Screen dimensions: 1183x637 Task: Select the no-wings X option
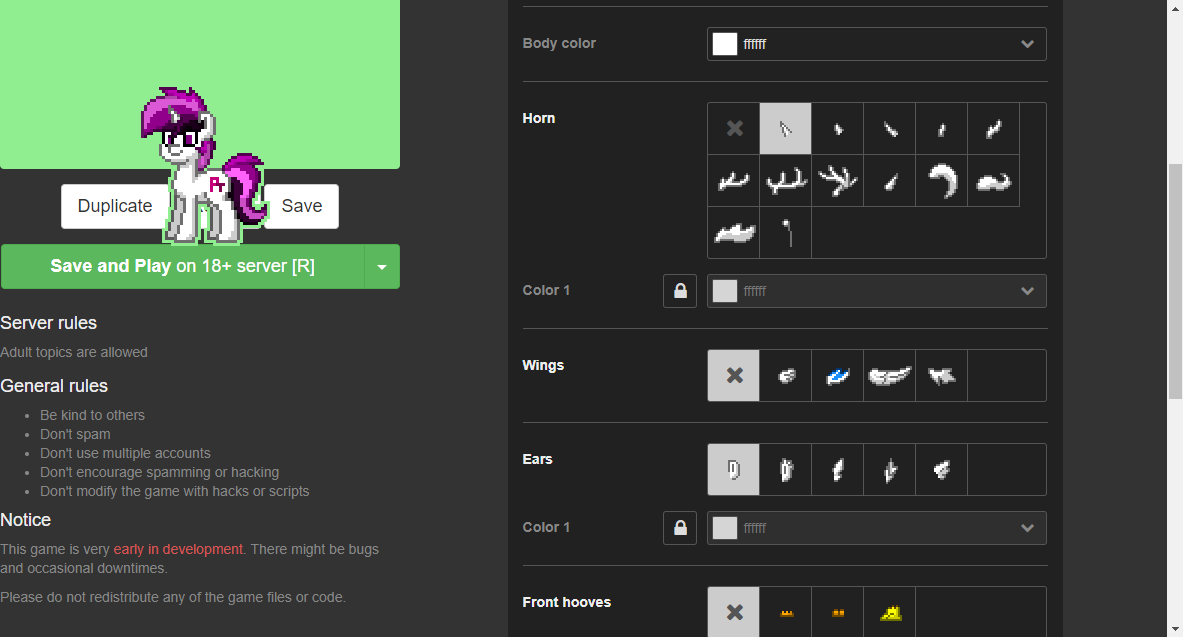click(x=734, y=375)
